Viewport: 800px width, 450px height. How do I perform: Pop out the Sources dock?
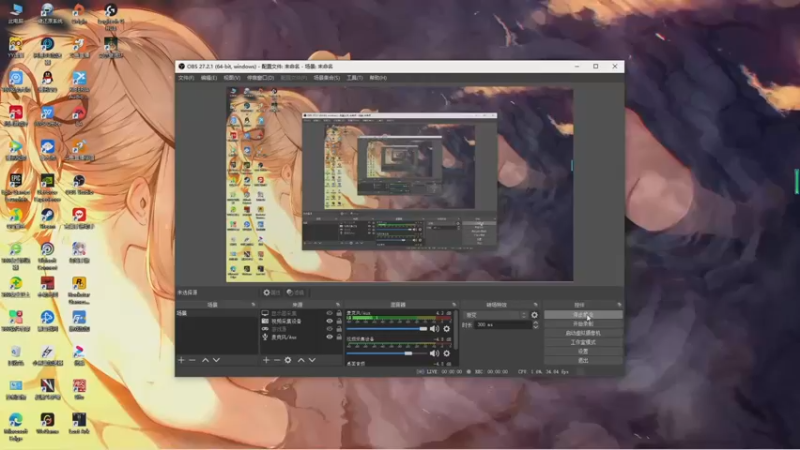tap(338, 305)
